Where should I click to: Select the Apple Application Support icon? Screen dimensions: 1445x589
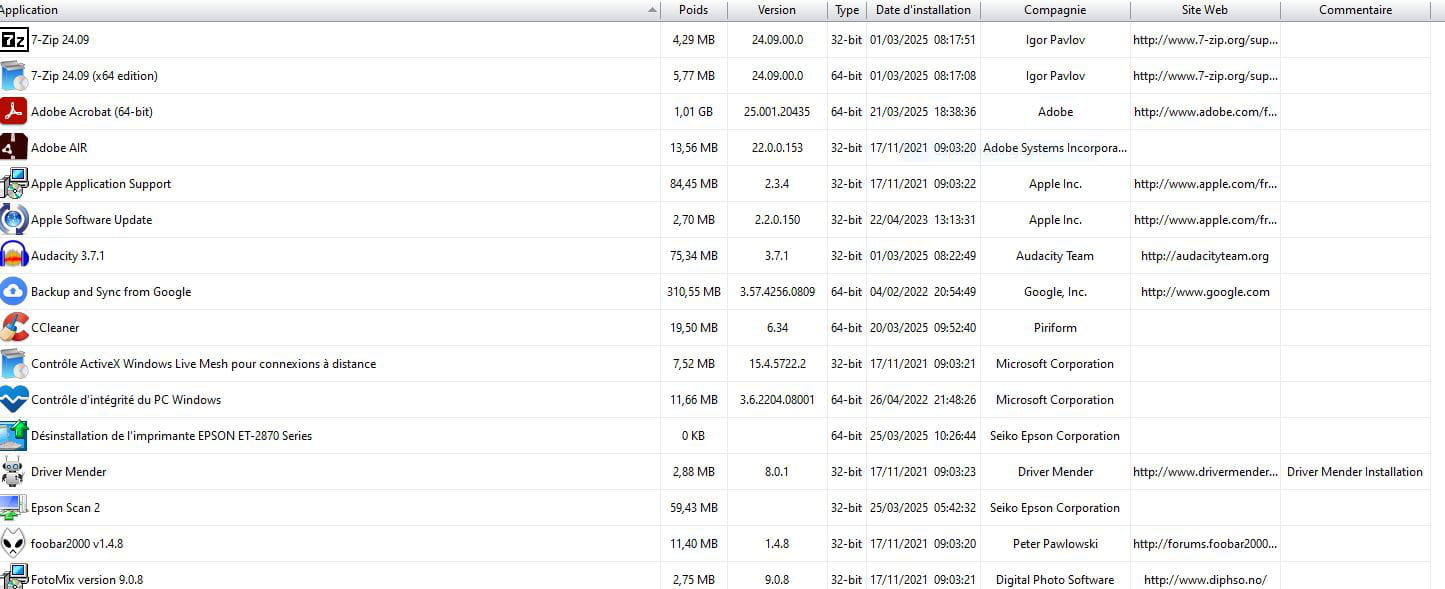pyautogui.click(x=14, y=184)
